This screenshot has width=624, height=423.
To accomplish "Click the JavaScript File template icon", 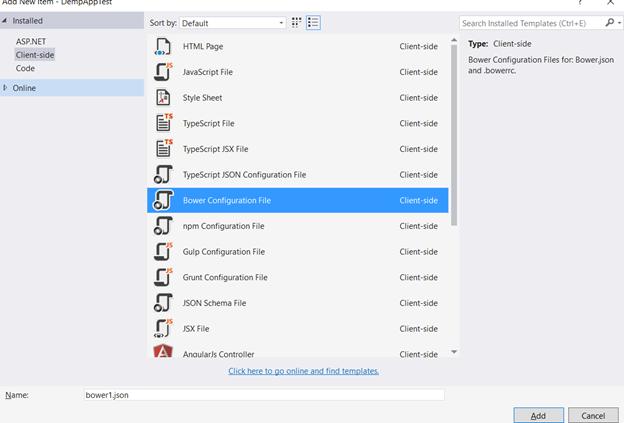I will click(163, 72).
